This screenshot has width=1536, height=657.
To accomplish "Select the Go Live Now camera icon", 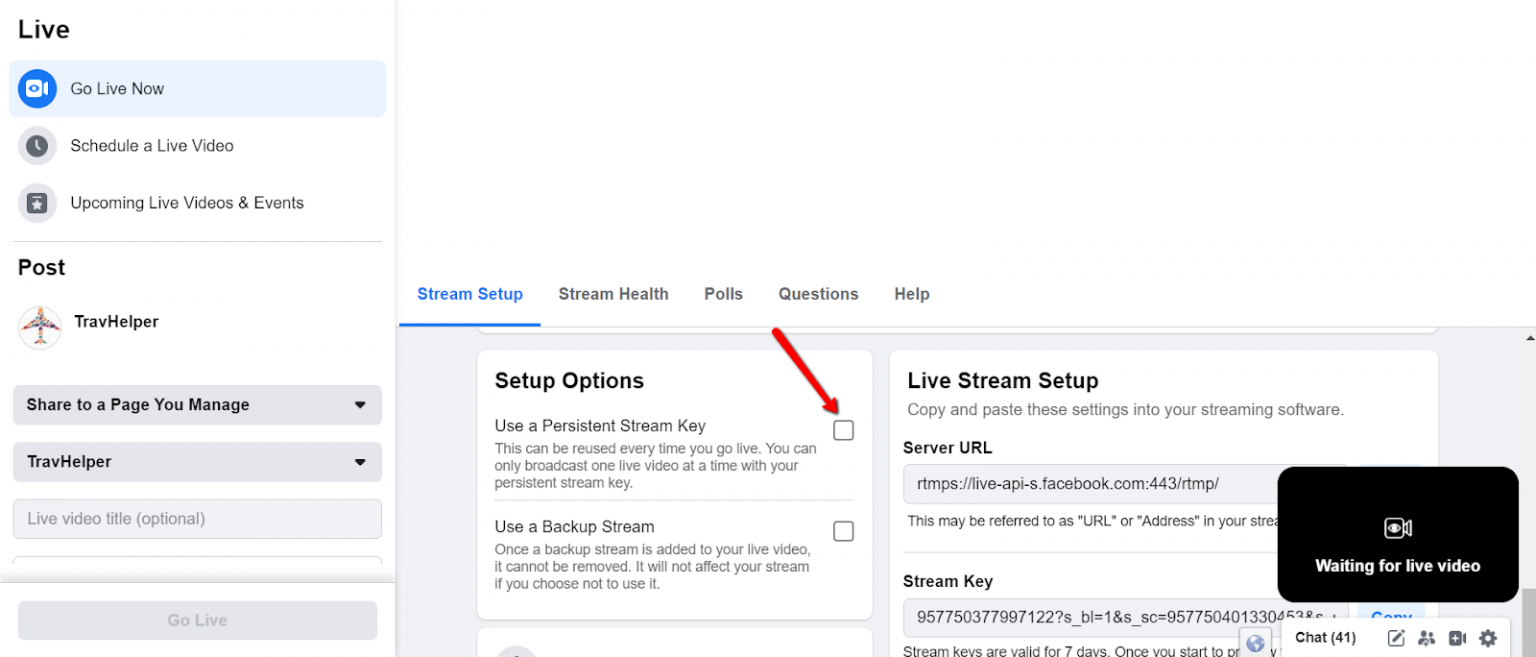I will [x=37, y=88].
